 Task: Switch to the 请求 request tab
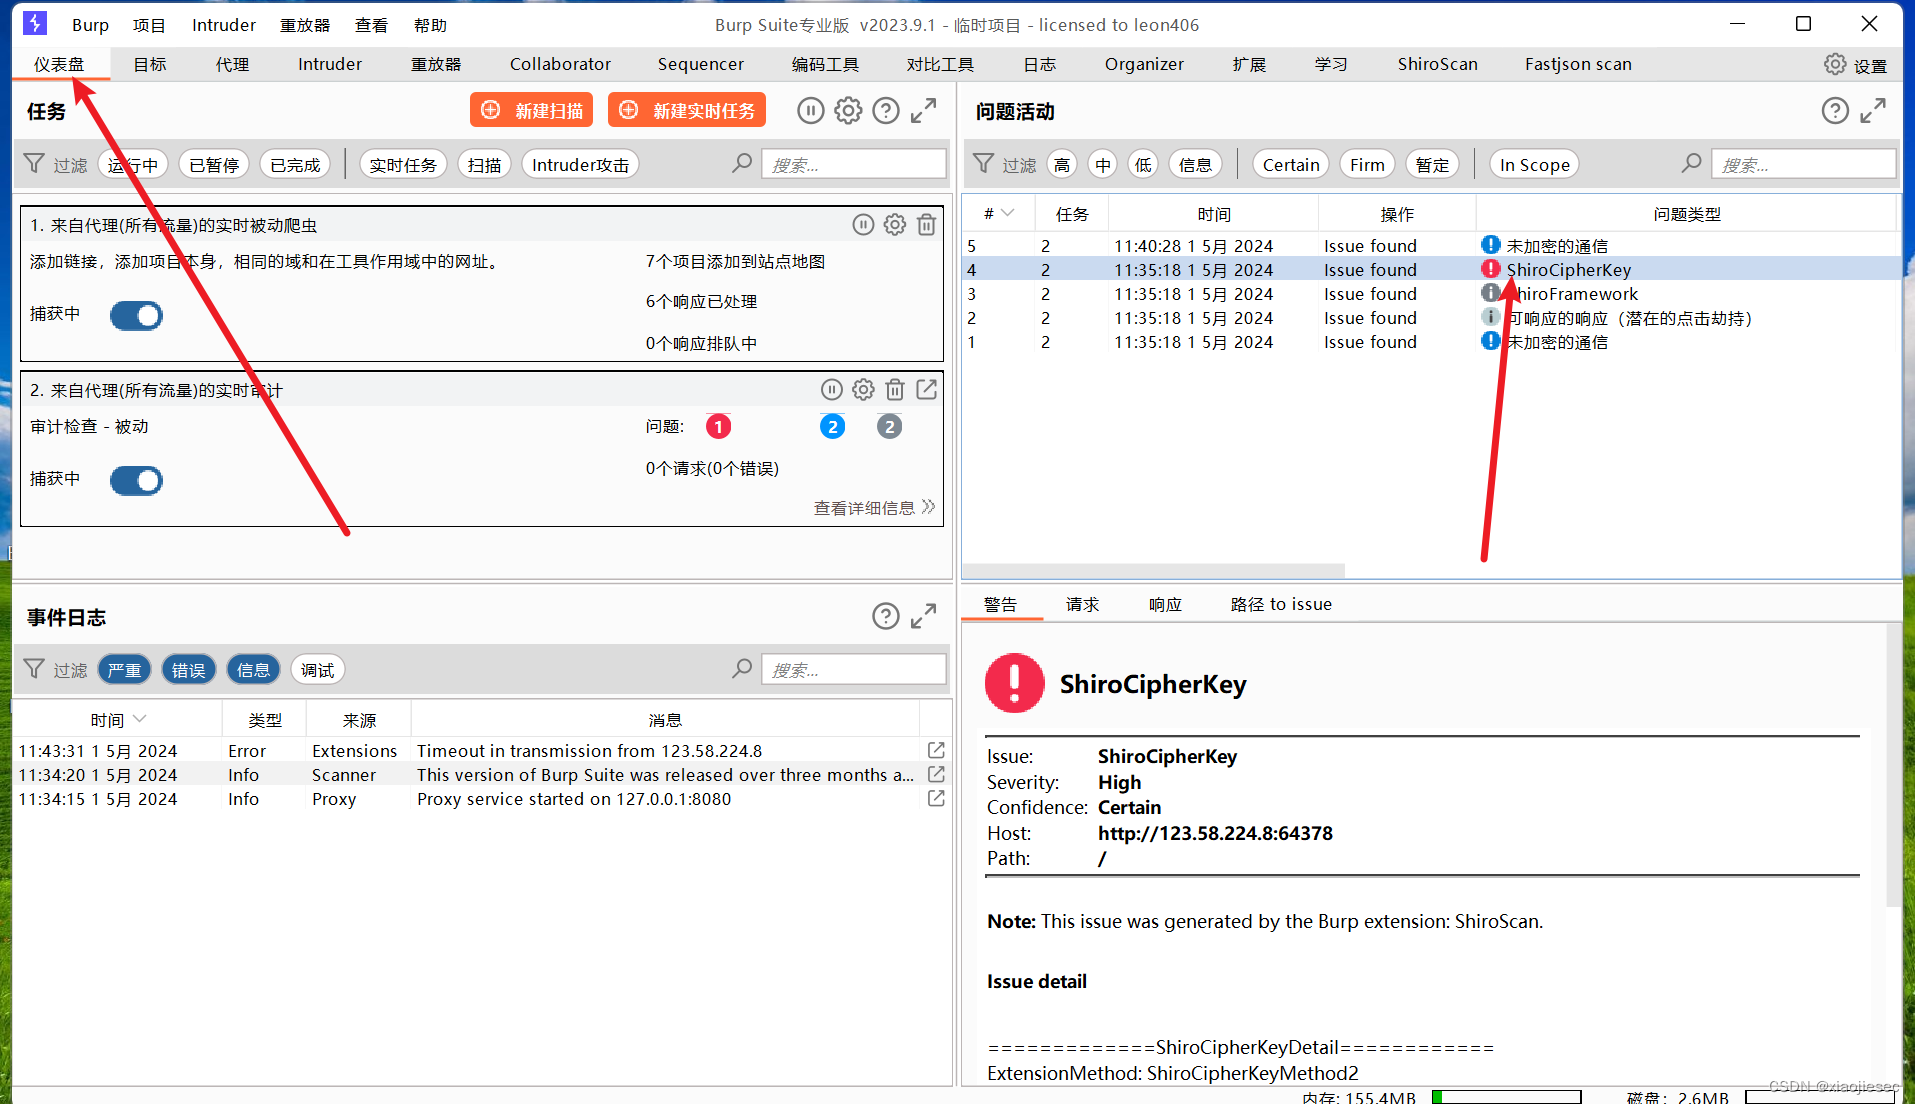(x=1082, y=604)
